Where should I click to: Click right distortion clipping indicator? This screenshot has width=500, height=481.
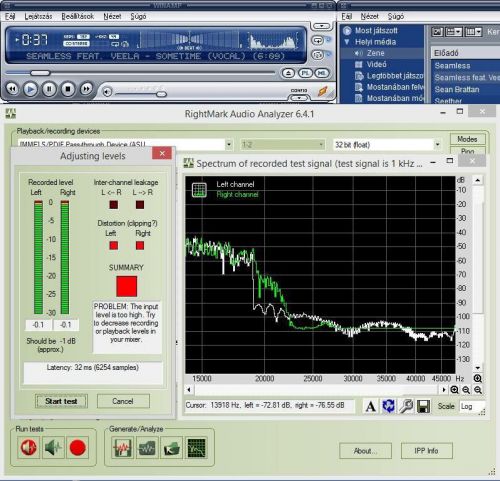[140, 246]
